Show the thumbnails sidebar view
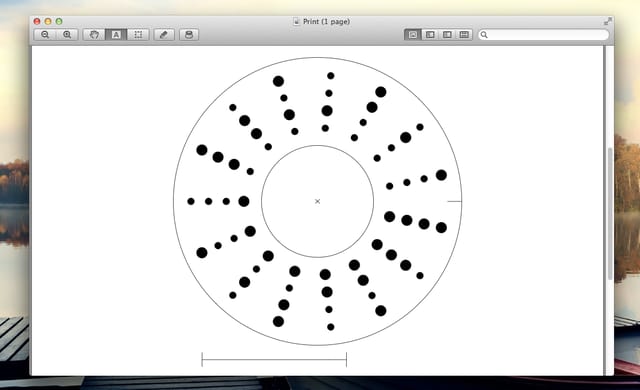The image size is (640, 390). click(x=430, y=35)
